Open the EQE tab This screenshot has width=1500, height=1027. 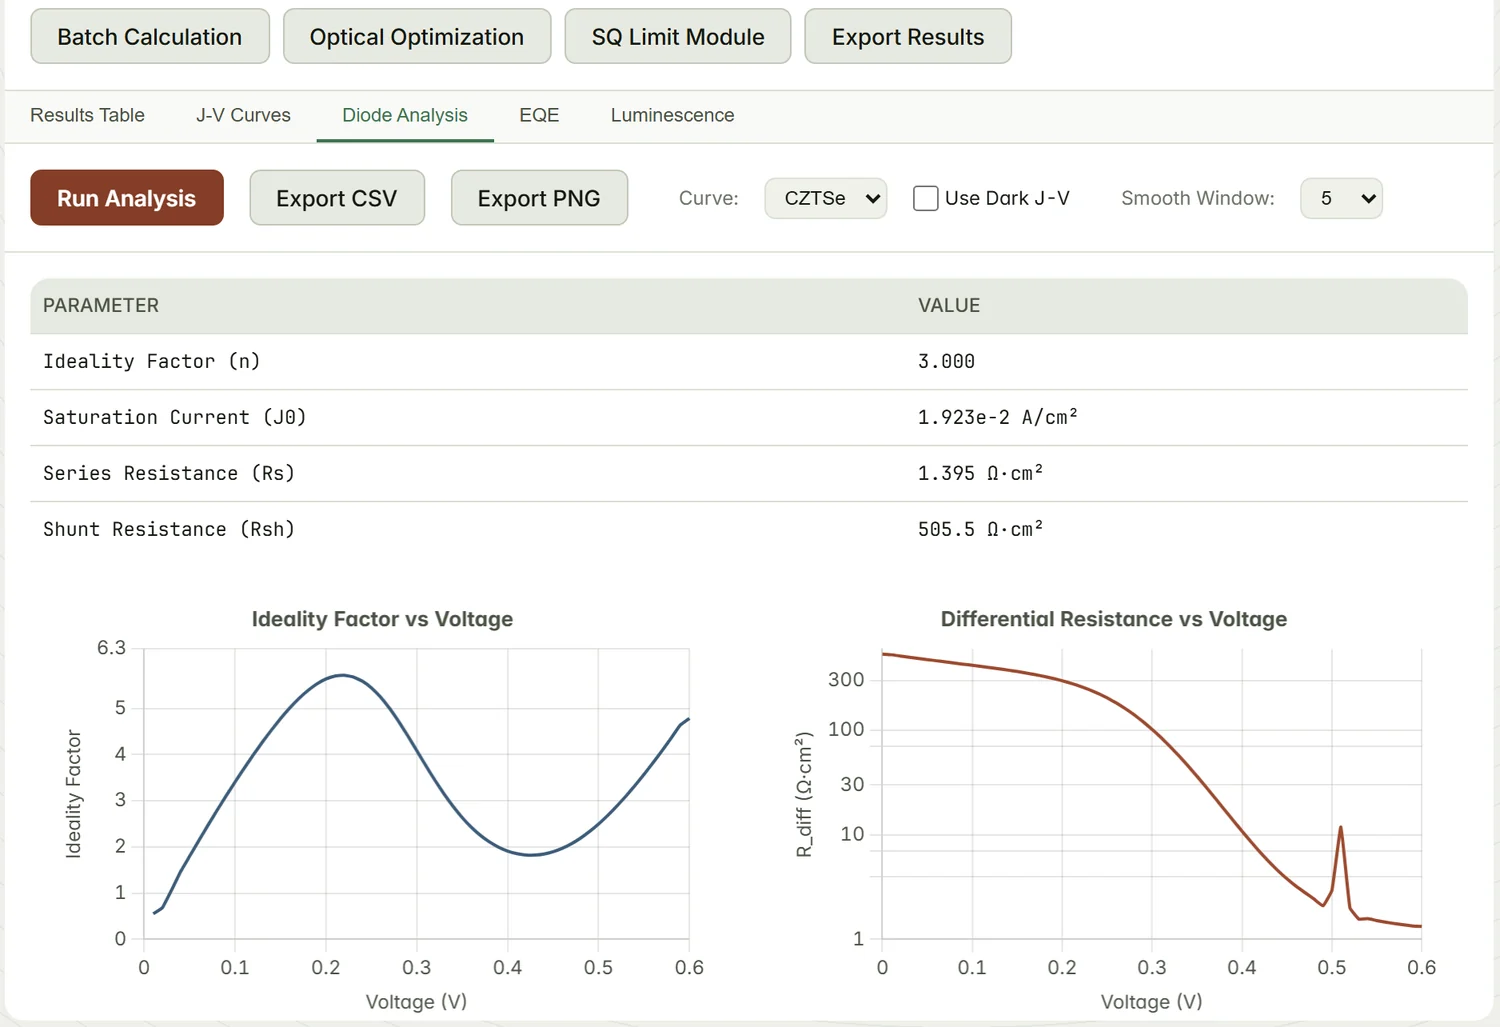pyautogui.click(x=539, y=115)
